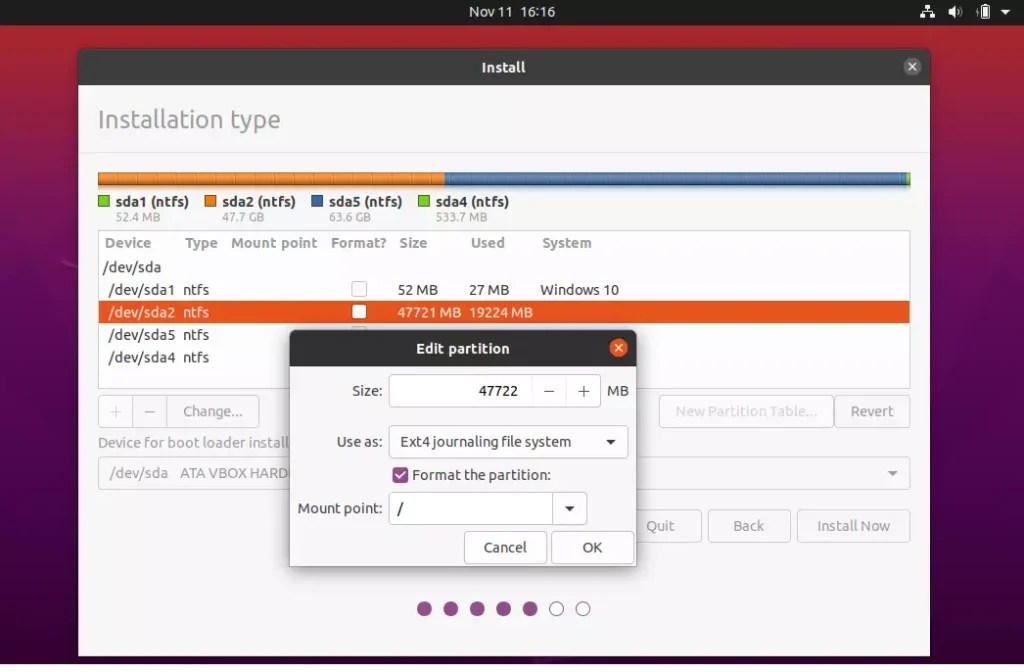Click the blue sda5 legend icon
The image size is (1024, 672).
click(x=318, y=201)
